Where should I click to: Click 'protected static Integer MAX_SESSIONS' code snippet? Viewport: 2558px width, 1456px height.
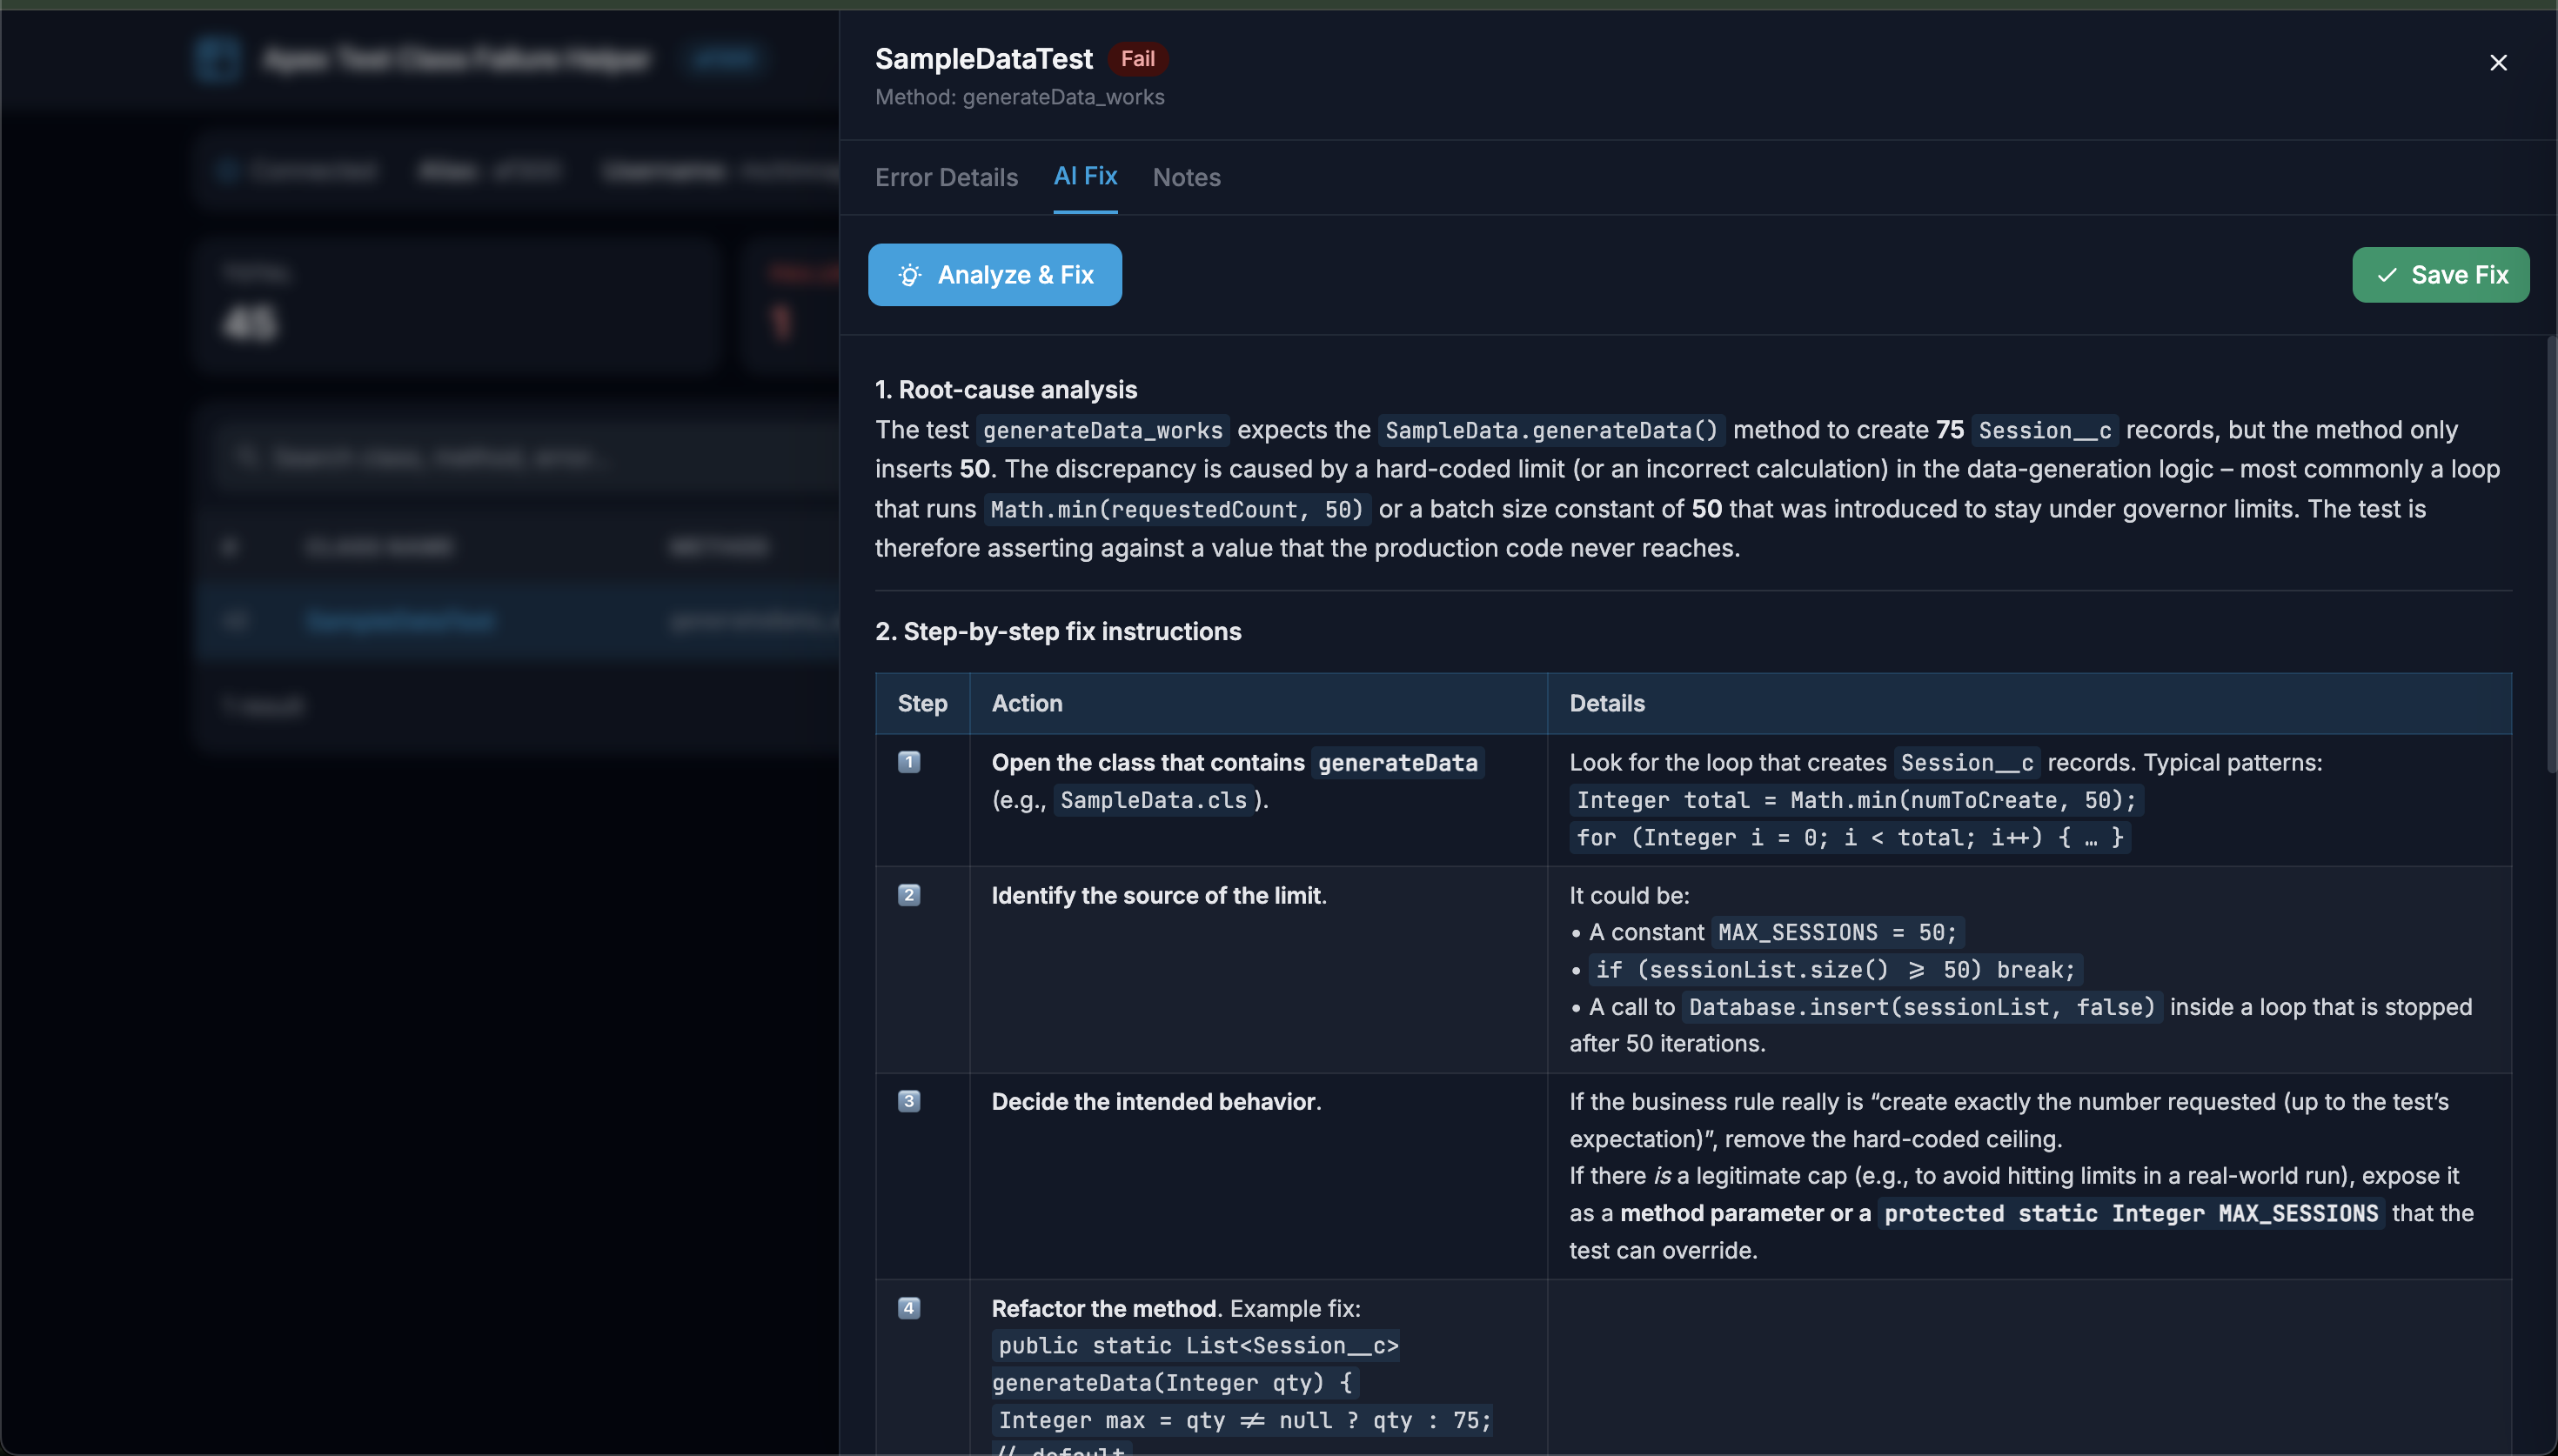click(2130, 1213)
